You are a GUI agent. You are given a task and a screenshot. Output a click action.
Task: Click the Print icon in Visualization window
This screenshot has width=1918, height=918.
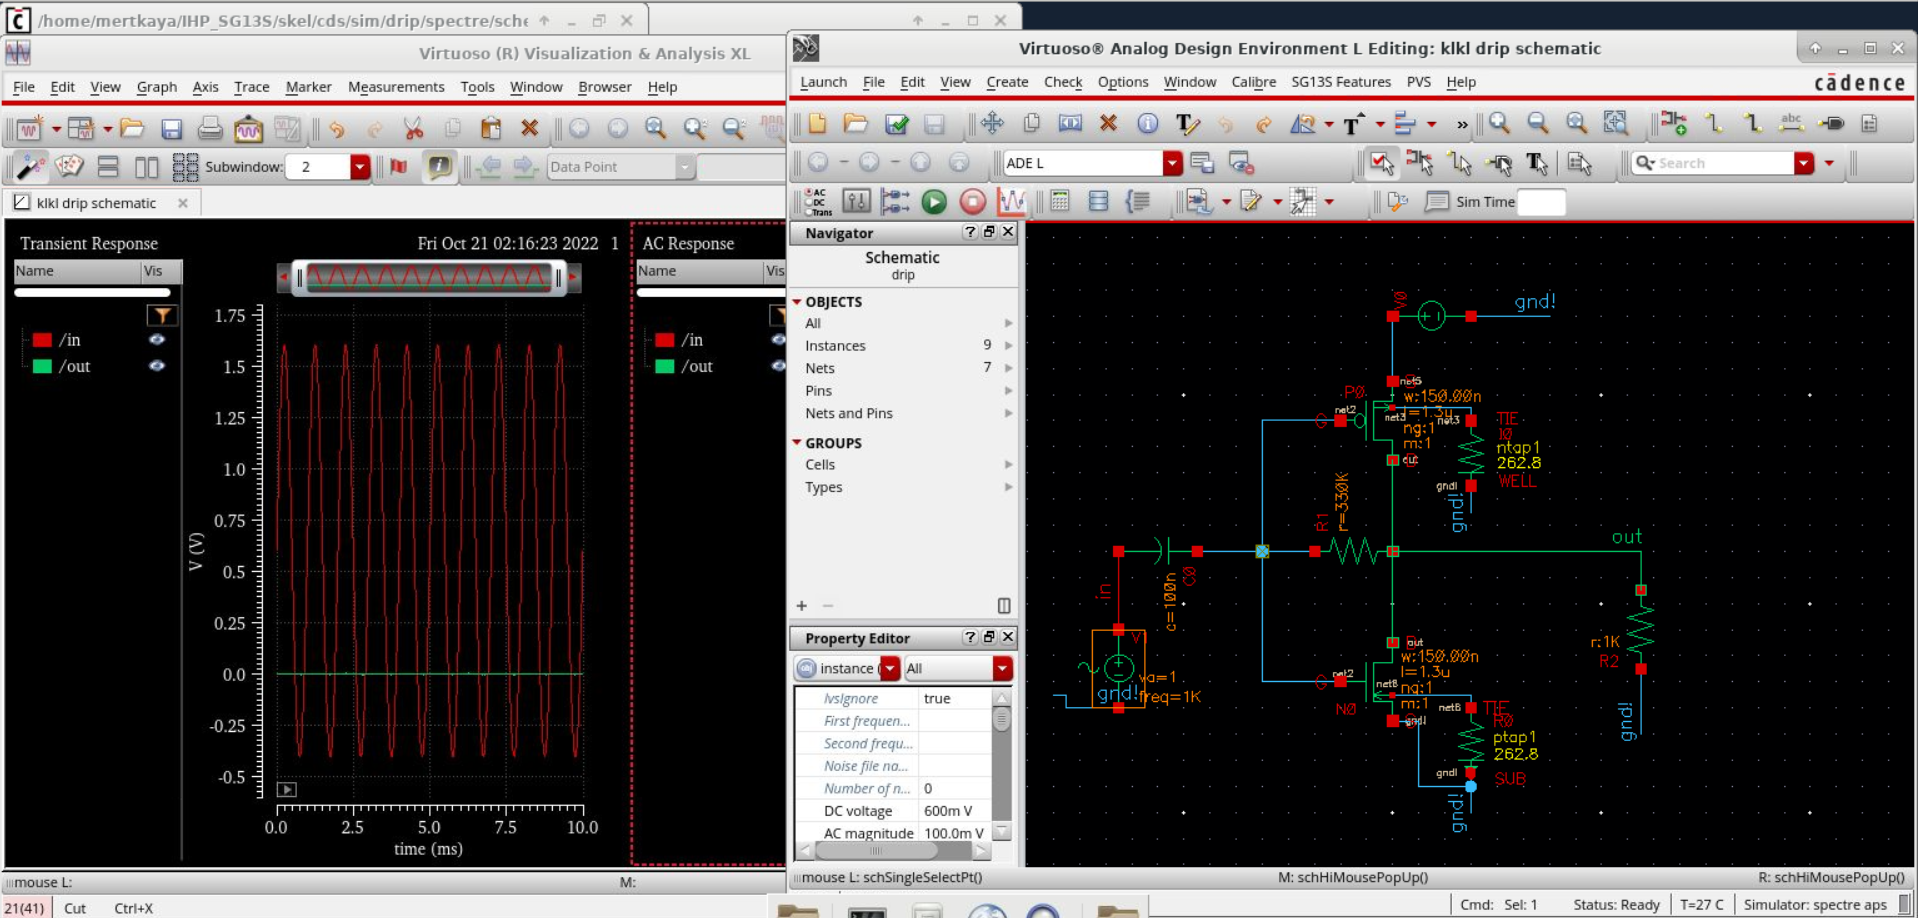[209, 128]
